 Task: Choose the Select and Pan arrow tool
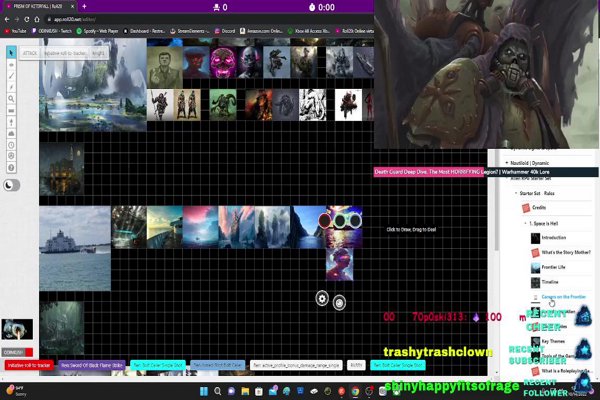point(11,52)
